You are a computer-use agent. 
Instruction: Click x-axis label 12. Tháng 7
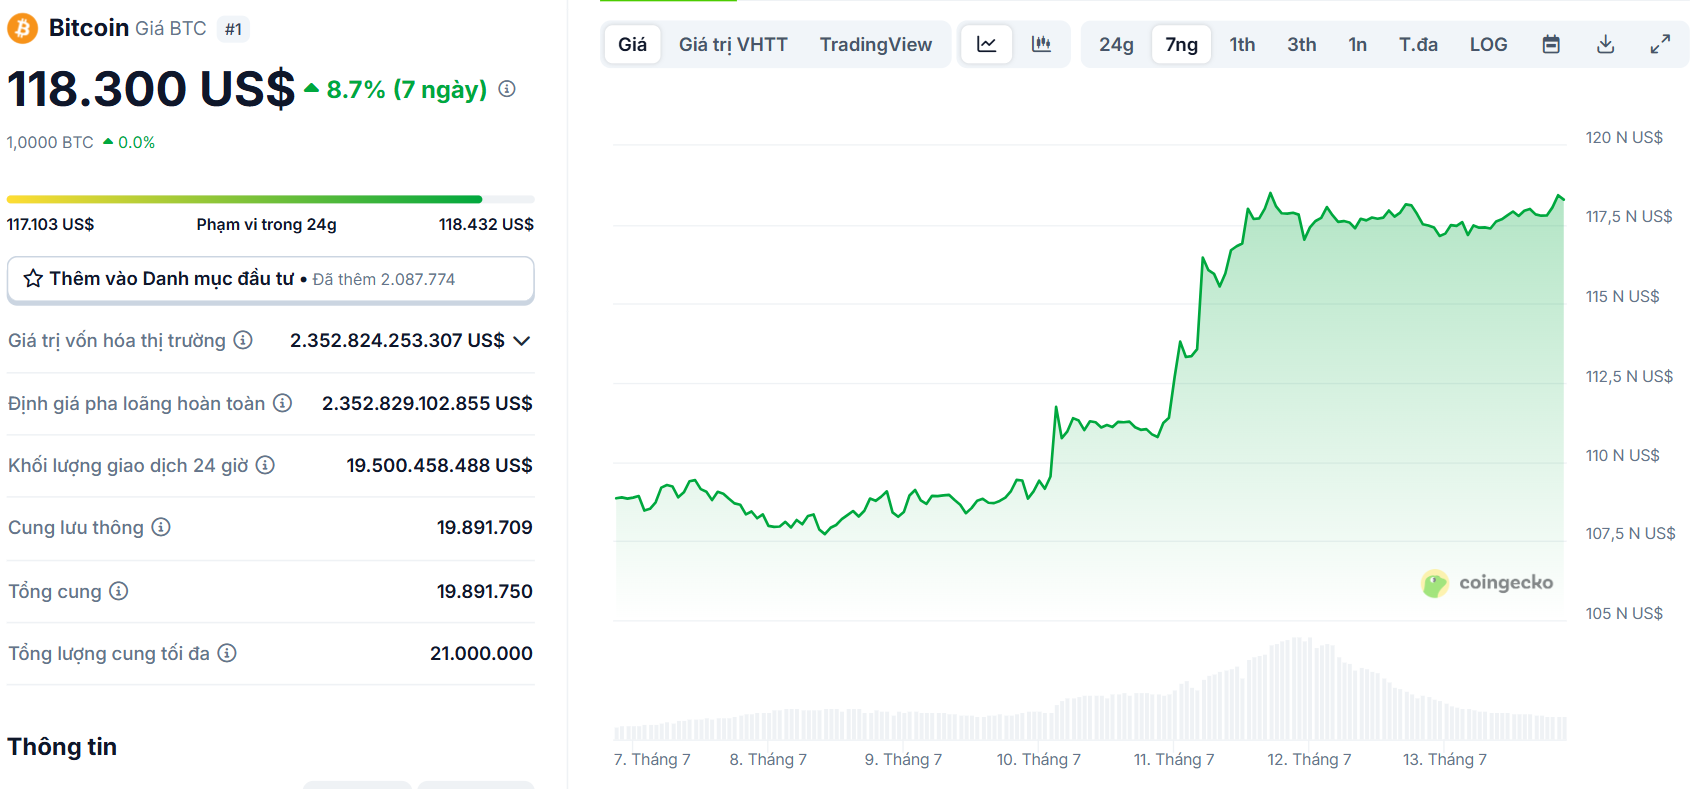[1309, 760]
